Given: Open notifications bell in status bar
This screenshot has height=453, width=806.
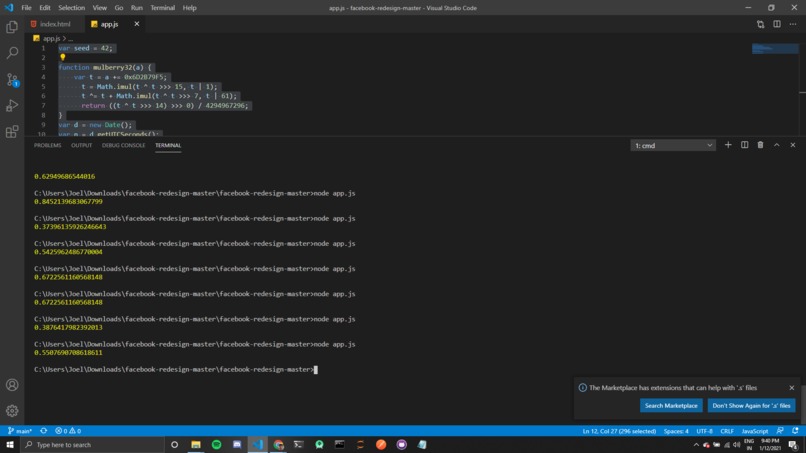Looking at the screenshot, I should point(795,431).
